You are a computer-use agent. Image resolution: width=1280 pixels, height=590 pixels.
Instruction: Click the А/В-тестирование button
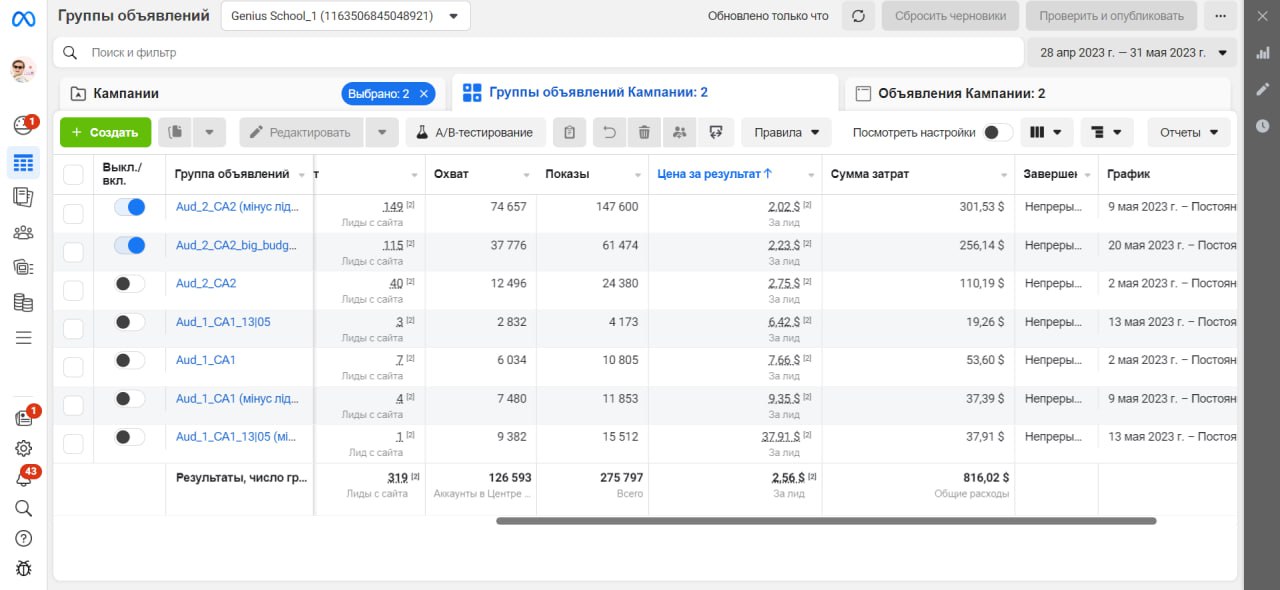pyautogui.click(x=476, y=132)
